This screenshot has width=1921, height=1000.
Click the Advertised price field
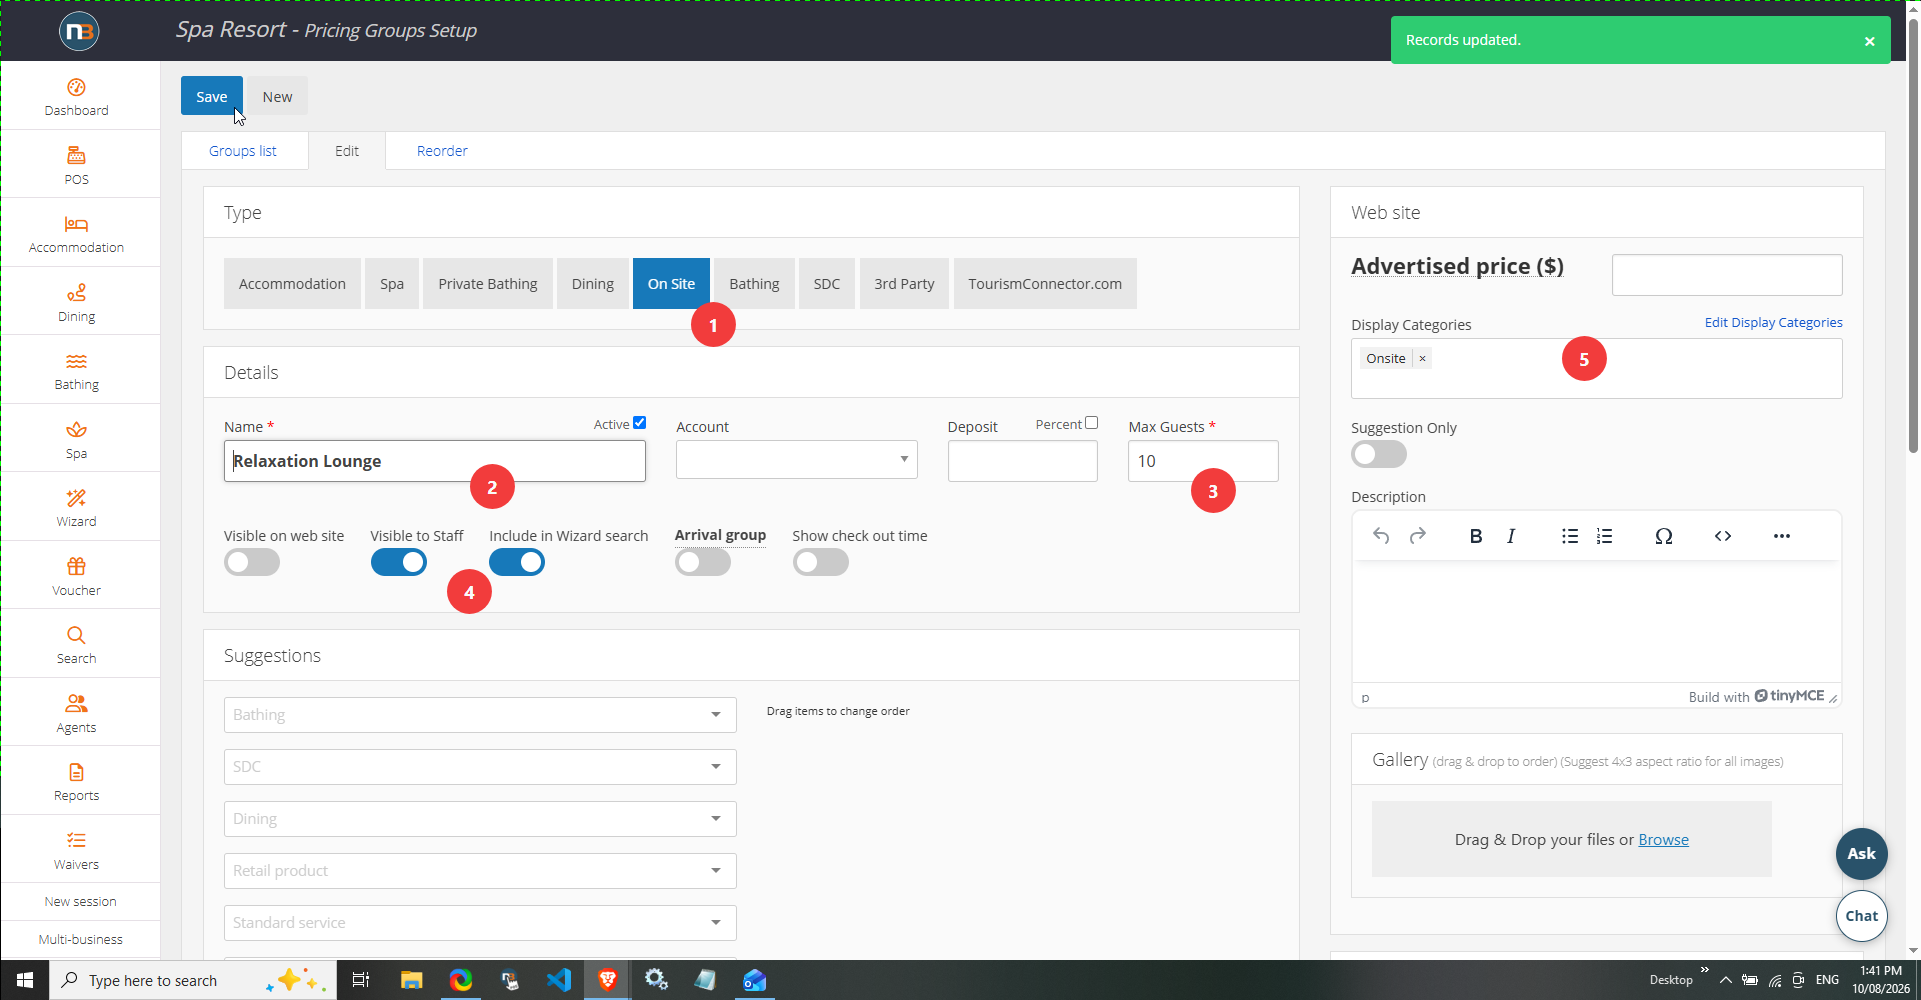pos(1727,275)
